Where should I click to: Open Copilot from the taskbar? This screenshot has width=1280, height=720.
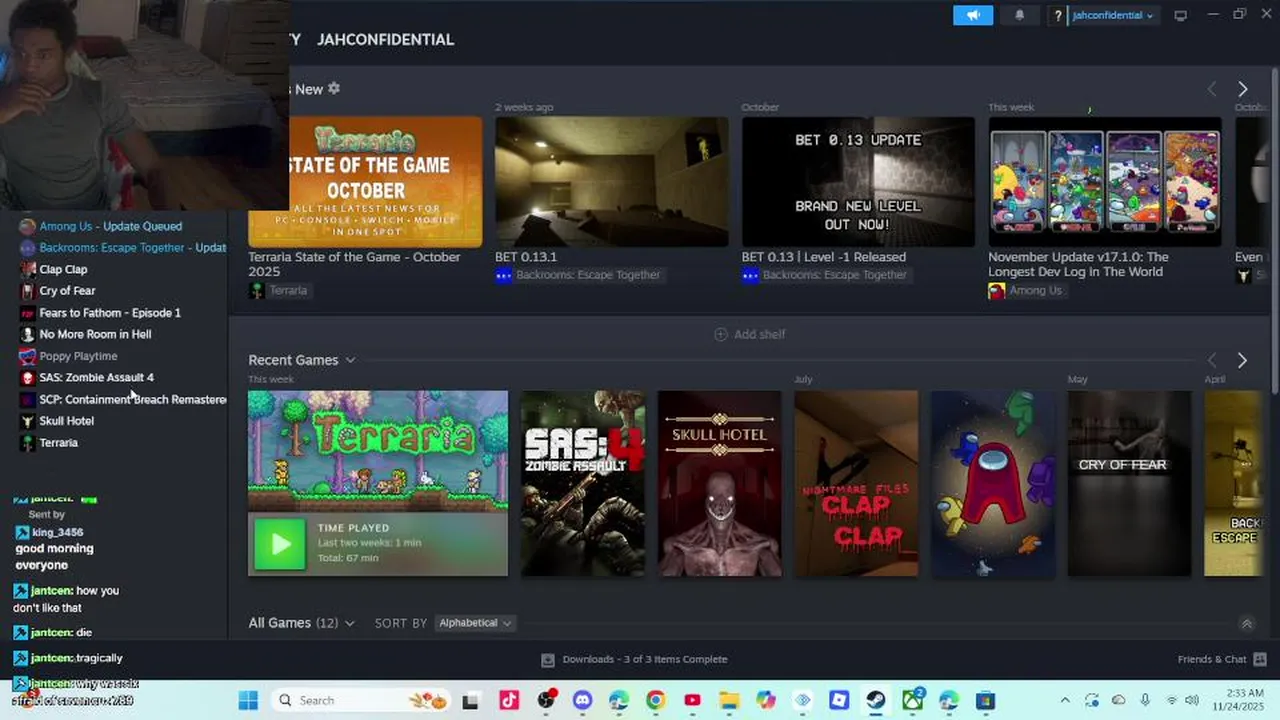coord(766,701)
